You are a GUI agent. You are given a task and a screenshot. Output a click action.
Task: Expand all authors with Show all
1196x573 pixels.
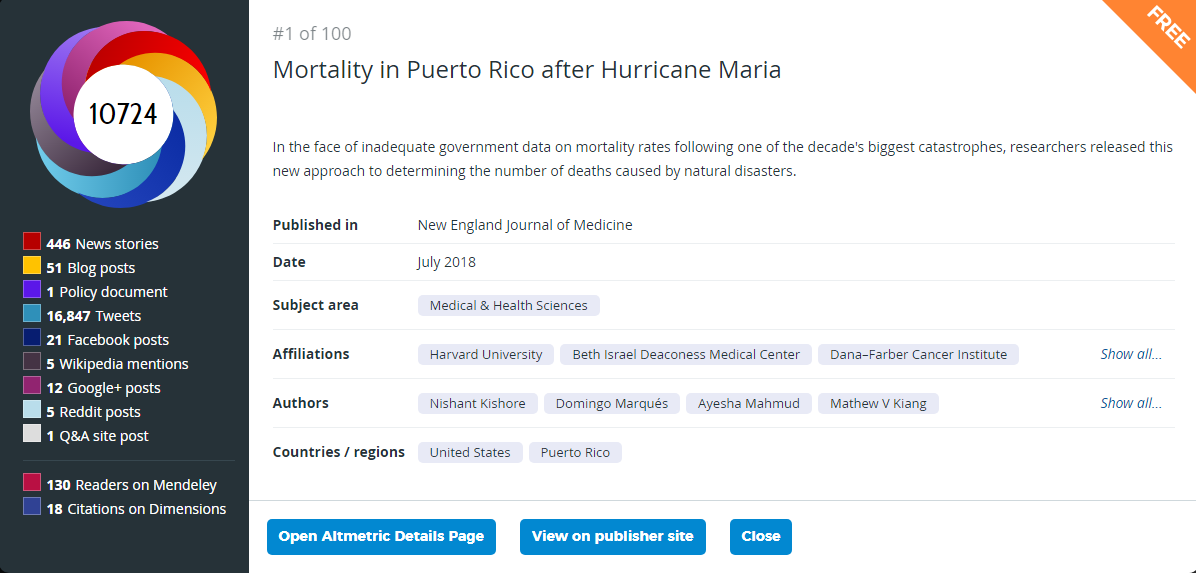1130,403
